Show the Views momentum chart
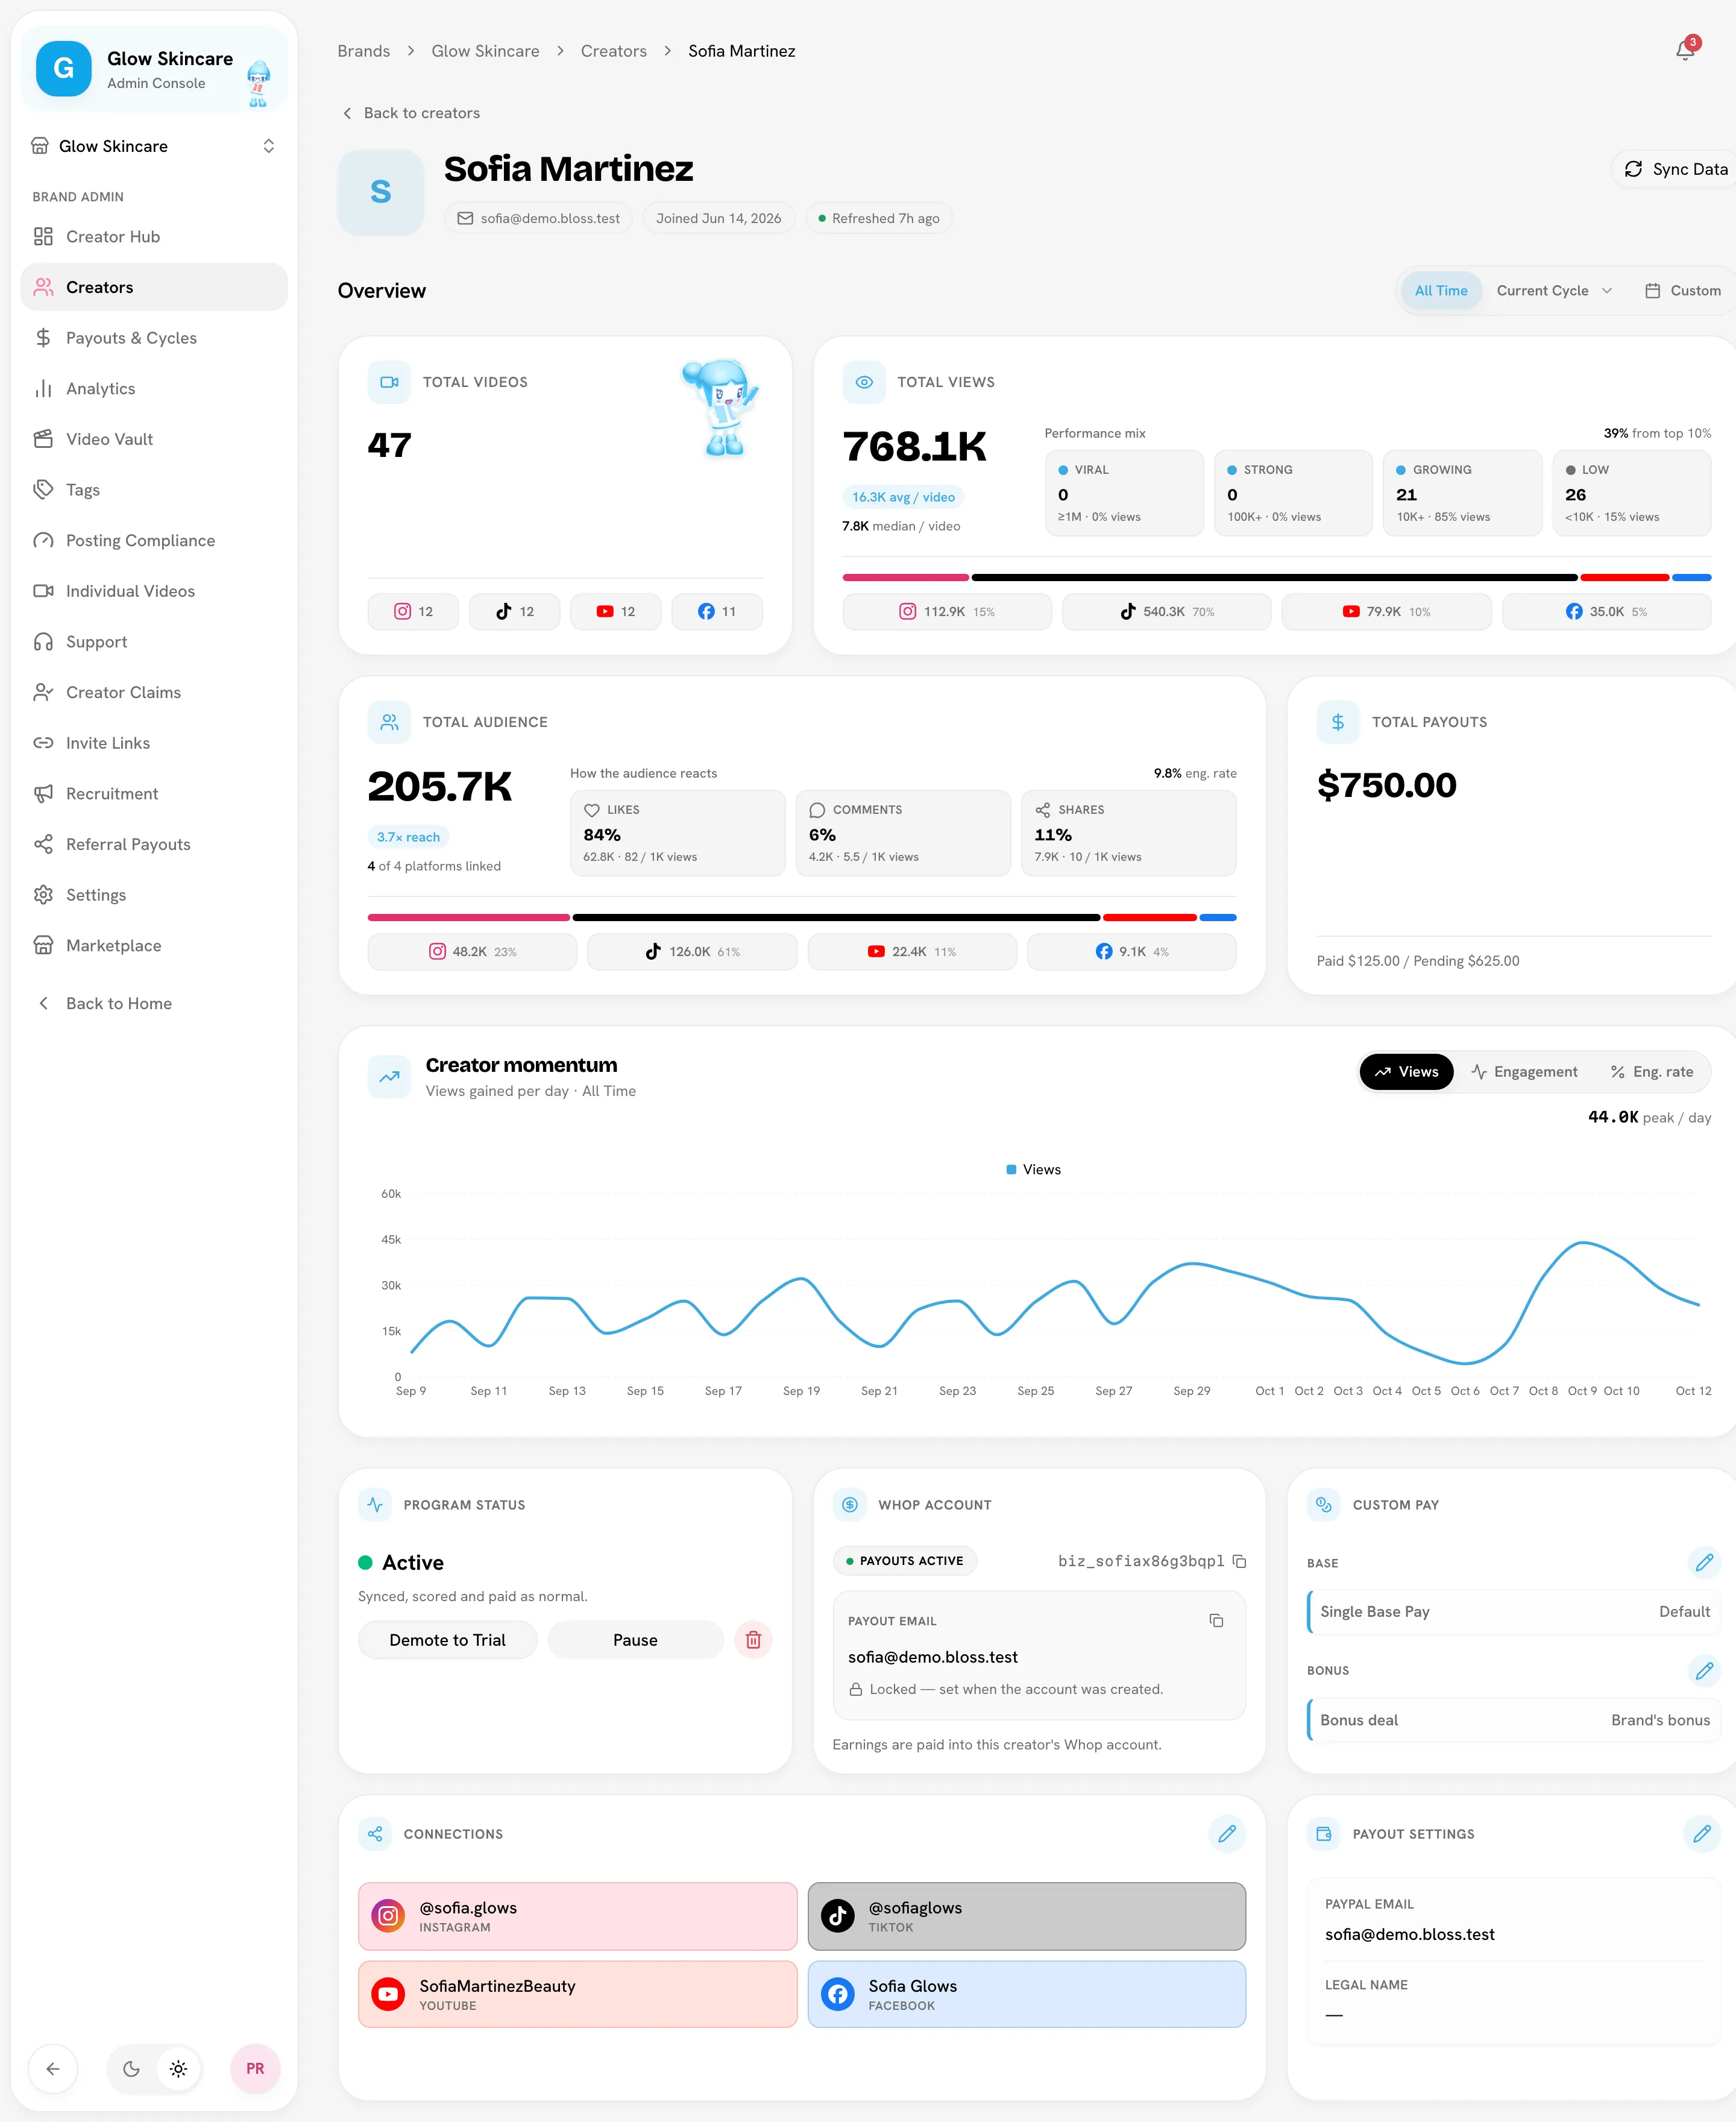 coord(1406,1072)
